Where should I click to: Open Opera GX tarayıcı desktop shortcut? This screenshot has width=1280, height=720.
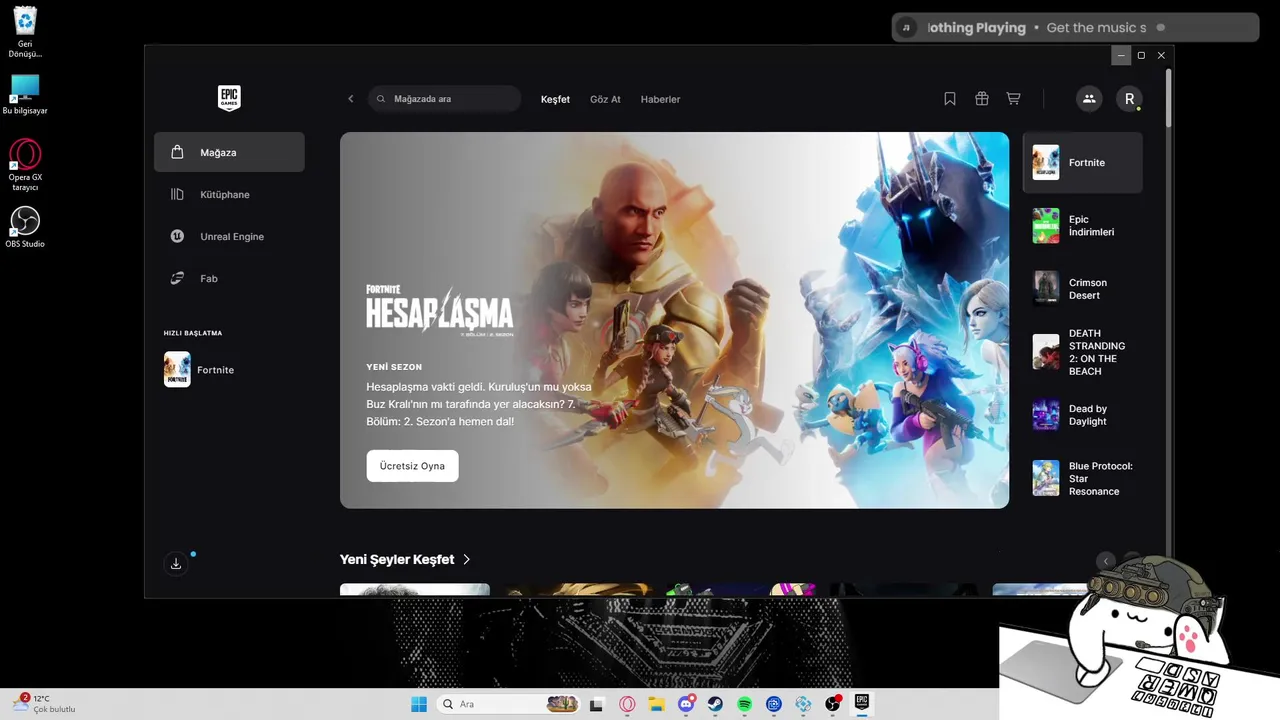tap(25, 165)
